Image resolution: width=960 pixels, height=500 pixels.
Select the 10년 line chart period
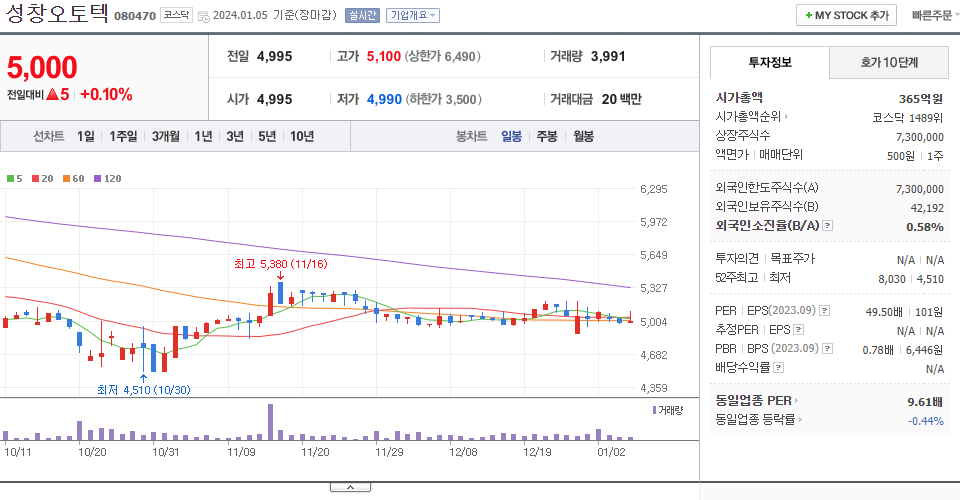(302, 136)
